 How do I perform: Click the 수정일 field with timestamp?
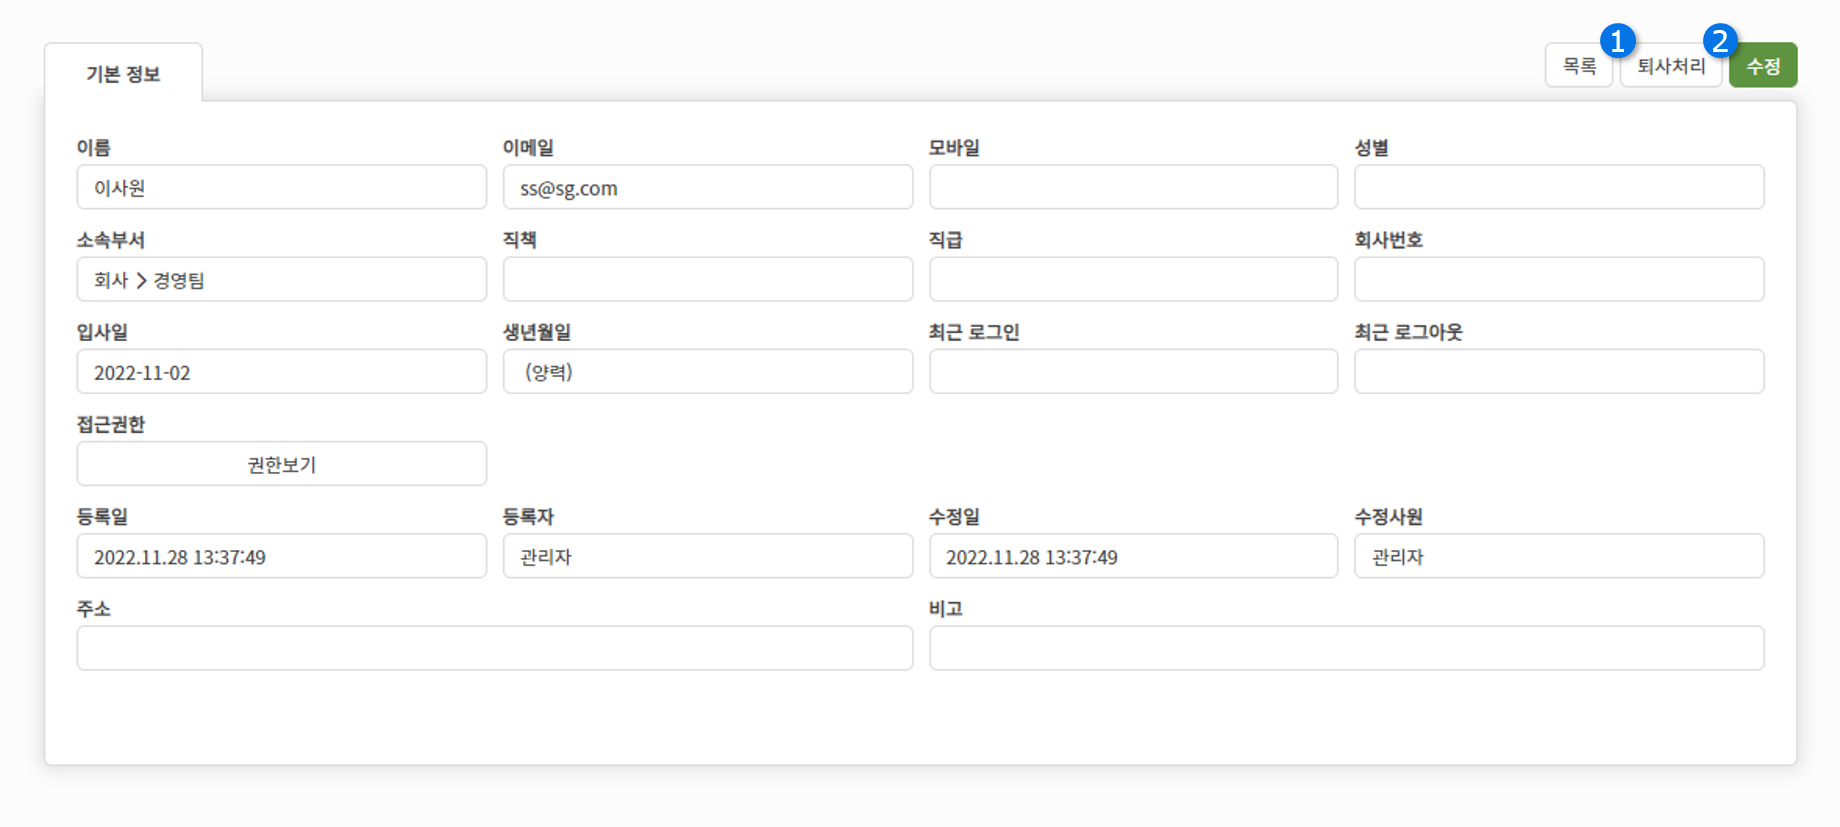click(1134, 556)
